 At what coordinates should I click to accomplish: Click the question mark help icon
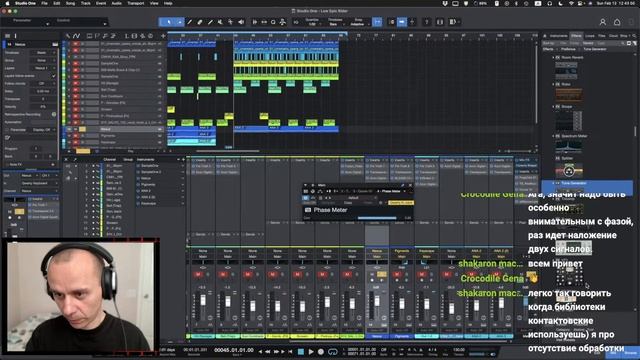click(x=427, y=22)
